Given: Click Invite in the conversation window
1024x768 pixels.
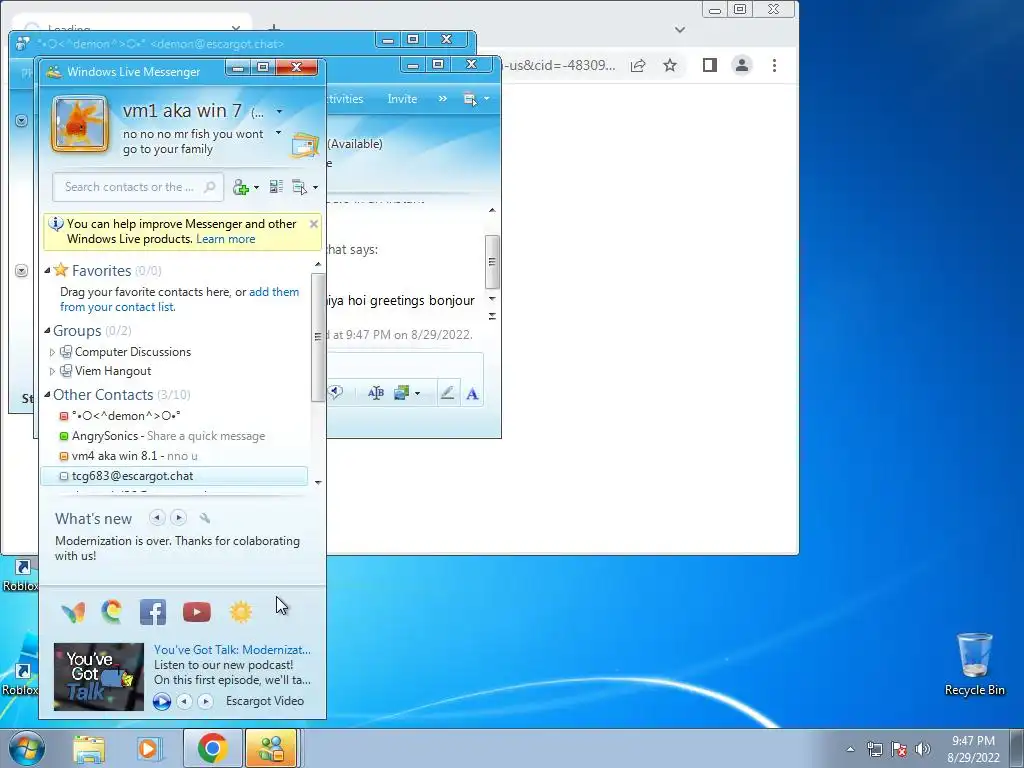Looking at the screenshot, I should (402, 99).
